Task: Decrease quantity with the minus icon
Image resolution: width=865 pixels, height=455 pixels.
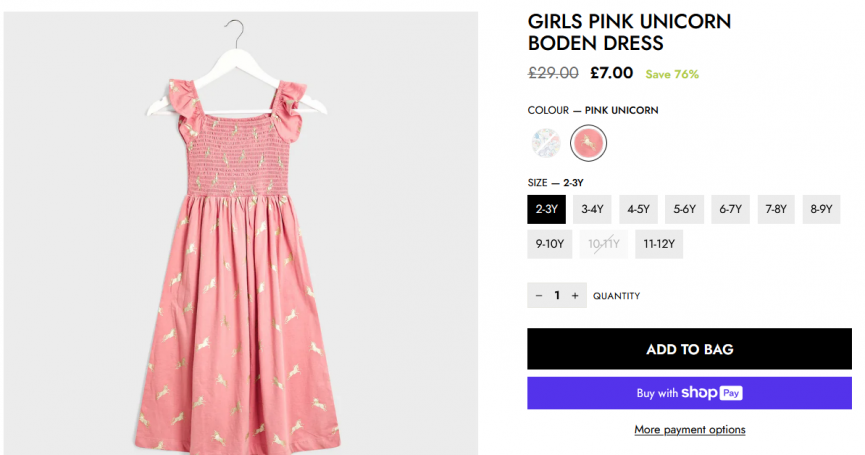Action: coord(539,296)
